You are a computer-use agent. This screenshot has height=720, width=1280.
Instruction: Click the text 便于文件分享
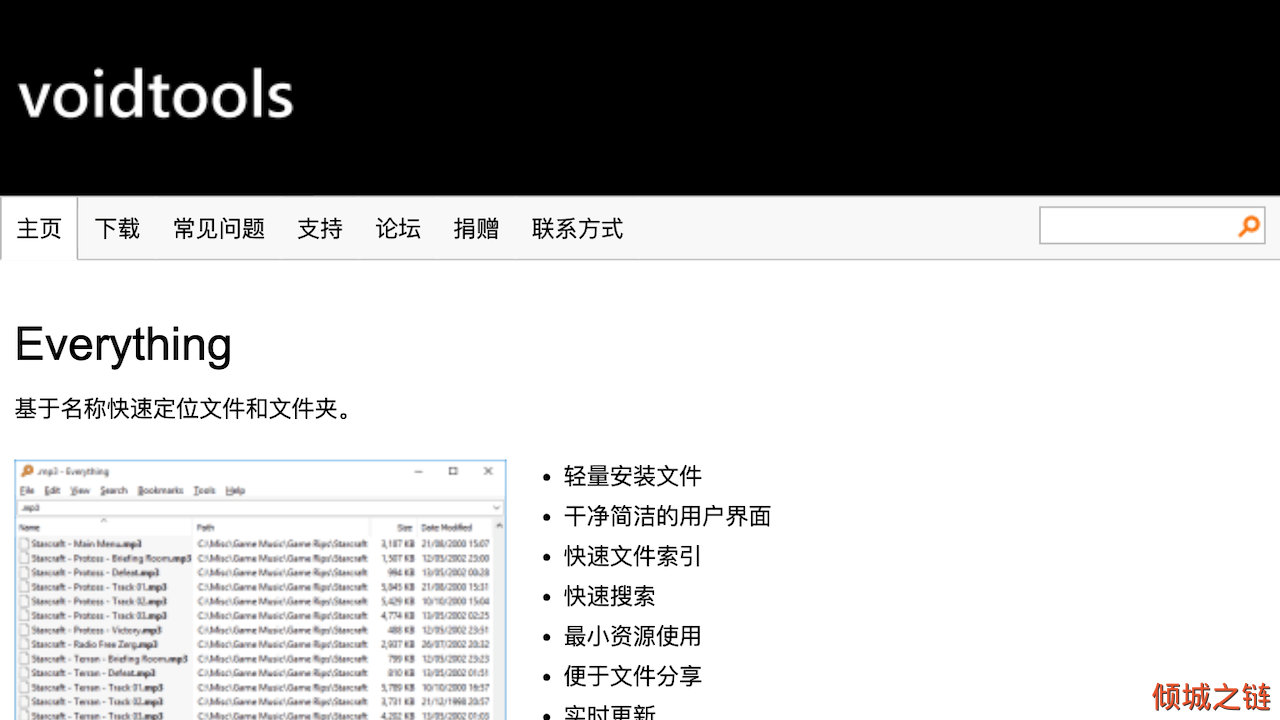(633, 676)
